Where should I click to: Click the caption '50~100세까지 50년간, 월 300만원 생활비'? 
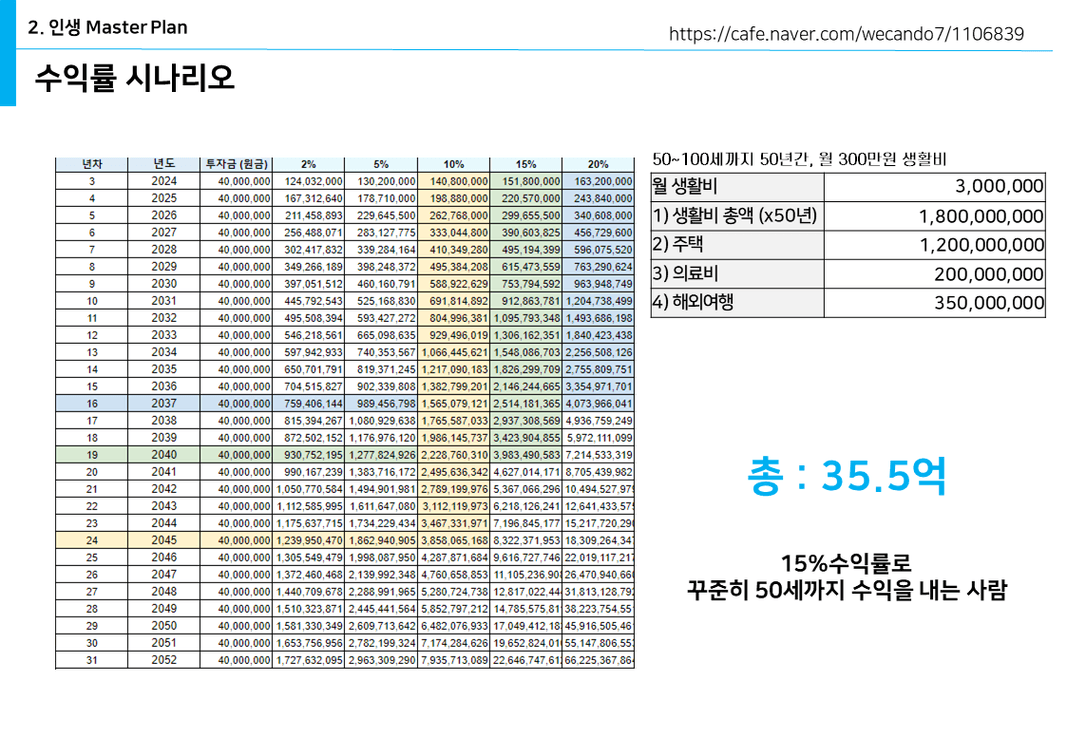click(799, 159)
